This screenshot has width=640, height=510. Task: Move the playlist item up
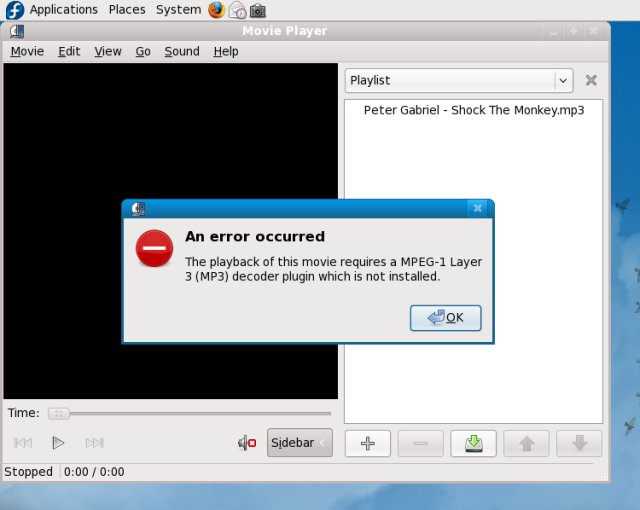coord(526,443)
